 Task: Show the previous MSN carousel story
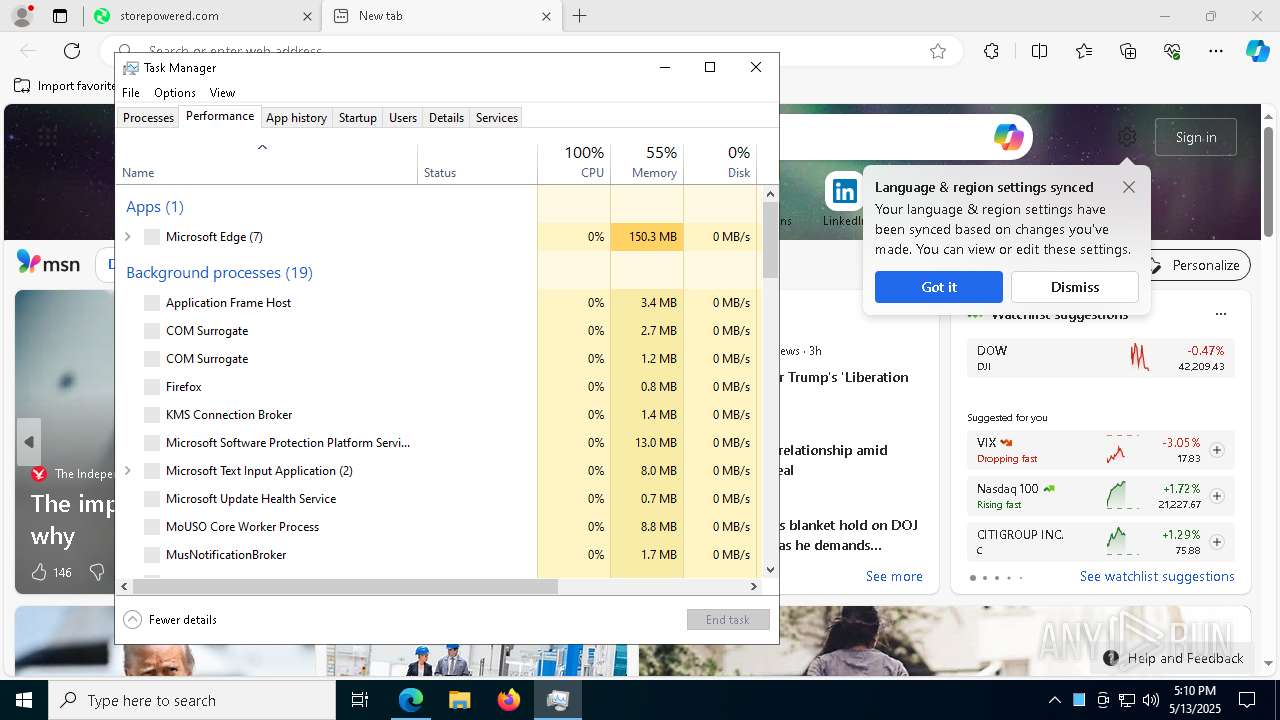click(x=29, y=441)
